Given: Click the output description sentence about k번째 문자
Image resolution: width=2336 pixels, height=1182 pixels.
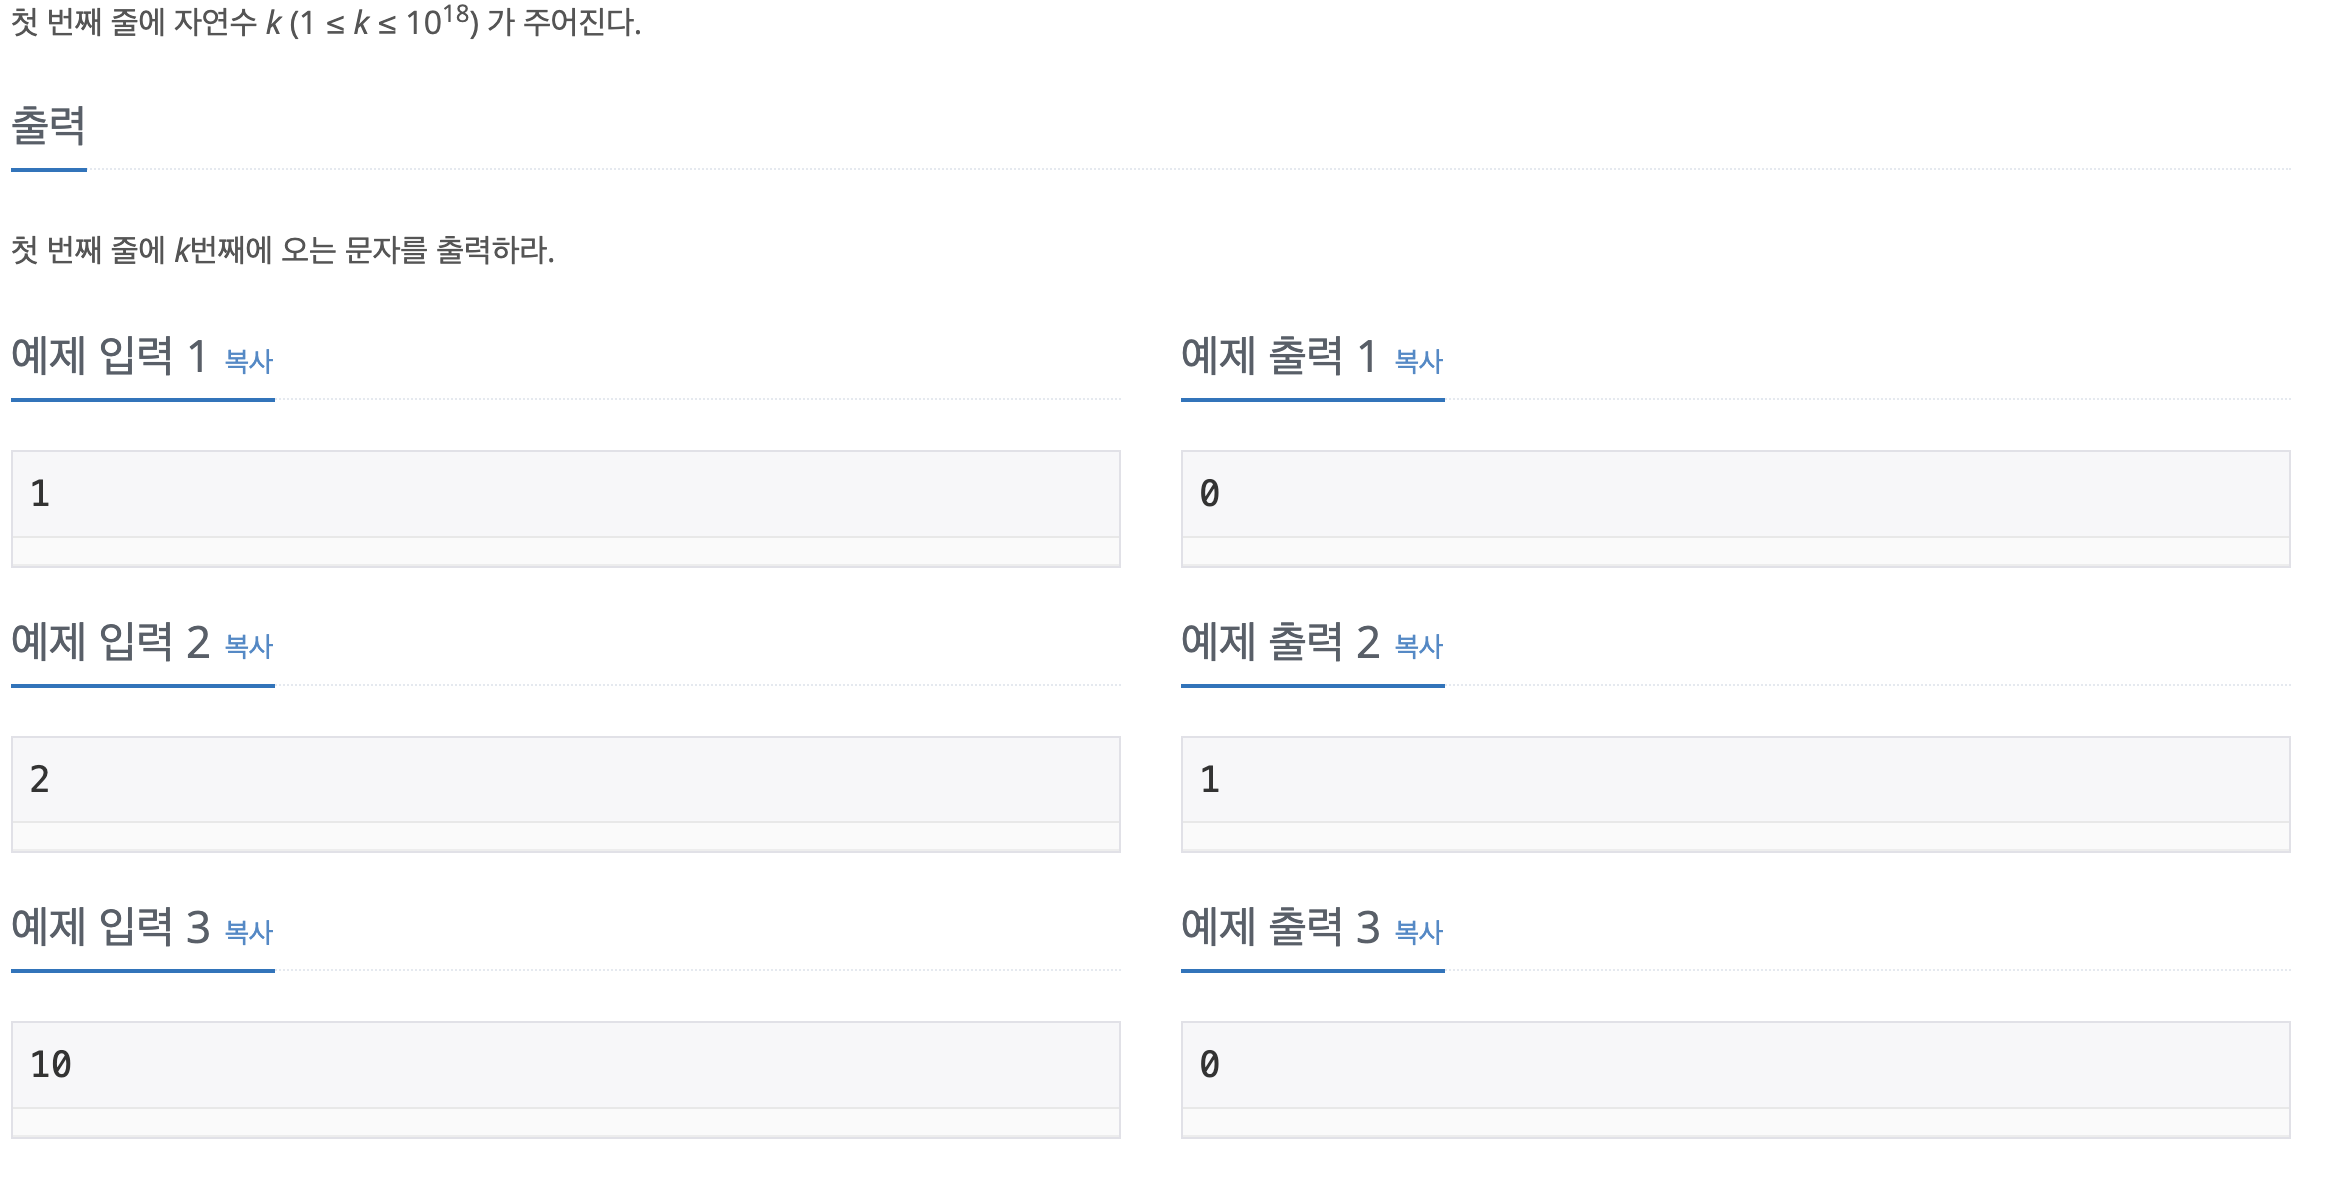Looking at the screenshot, I should pos(283,250).
